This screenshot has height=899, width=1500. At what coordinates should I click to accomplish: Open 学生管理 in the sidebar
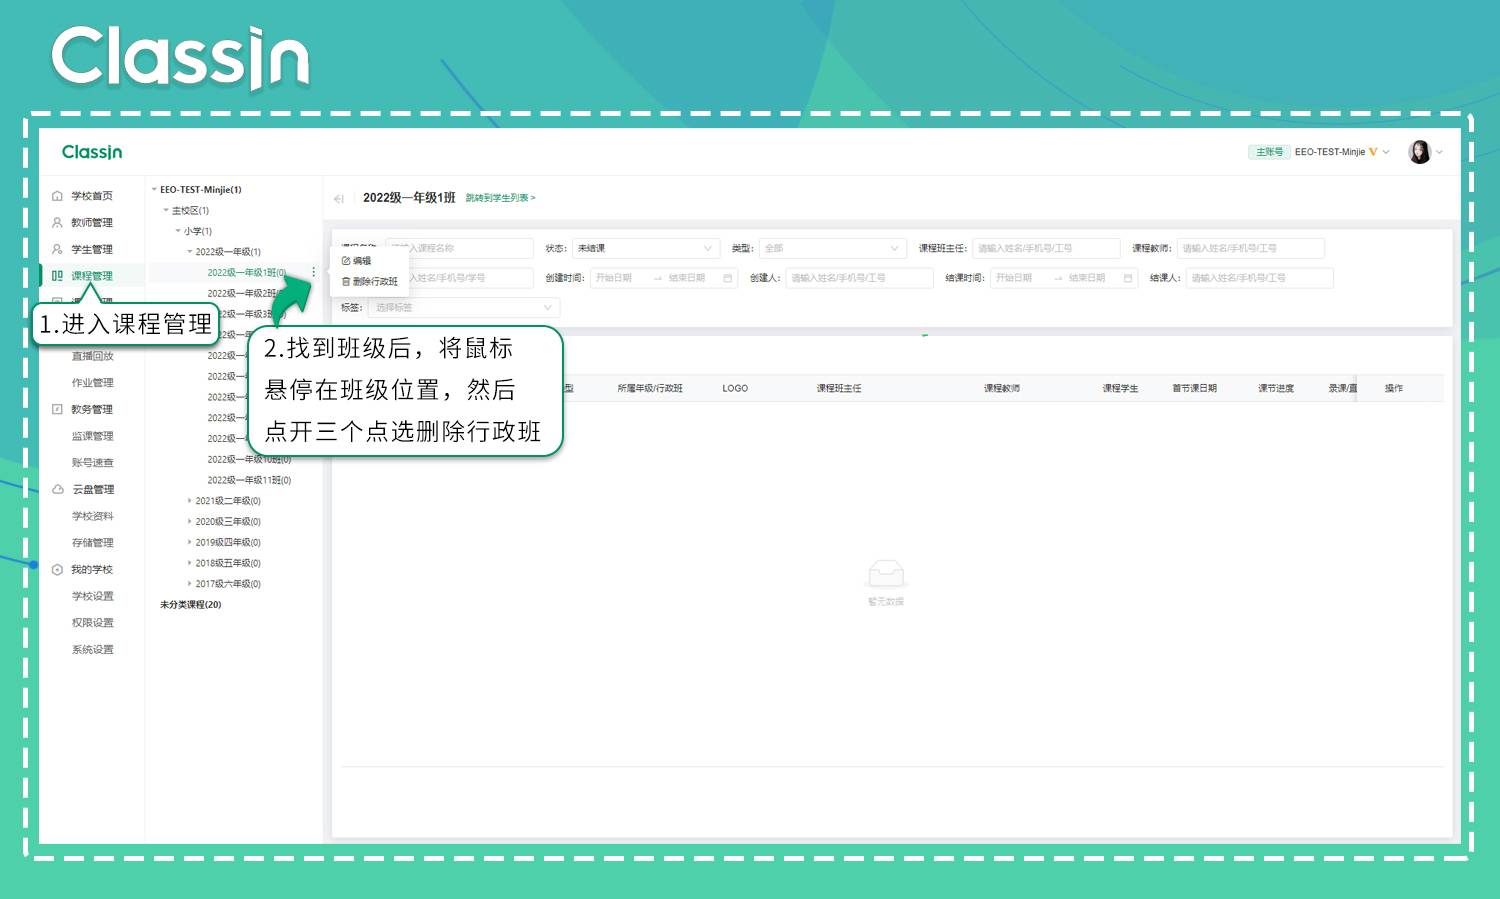click(x=92, y=250)
